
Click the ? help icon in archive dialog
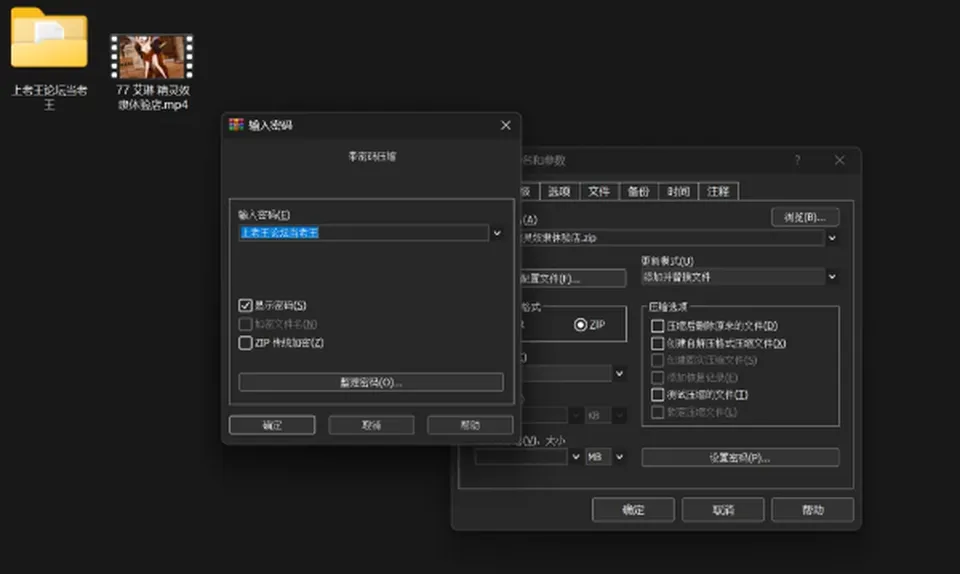pyautogui.click(x=797, y=160)
